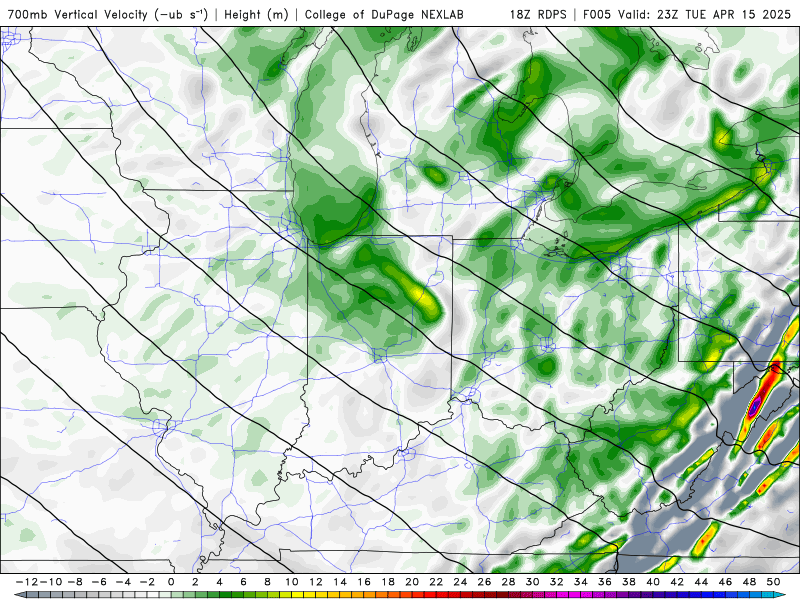Click the 'Valid: 23Z TUE APR 15 2025' text
Viewport: 800px width, 600px height.
coord(705,14)
